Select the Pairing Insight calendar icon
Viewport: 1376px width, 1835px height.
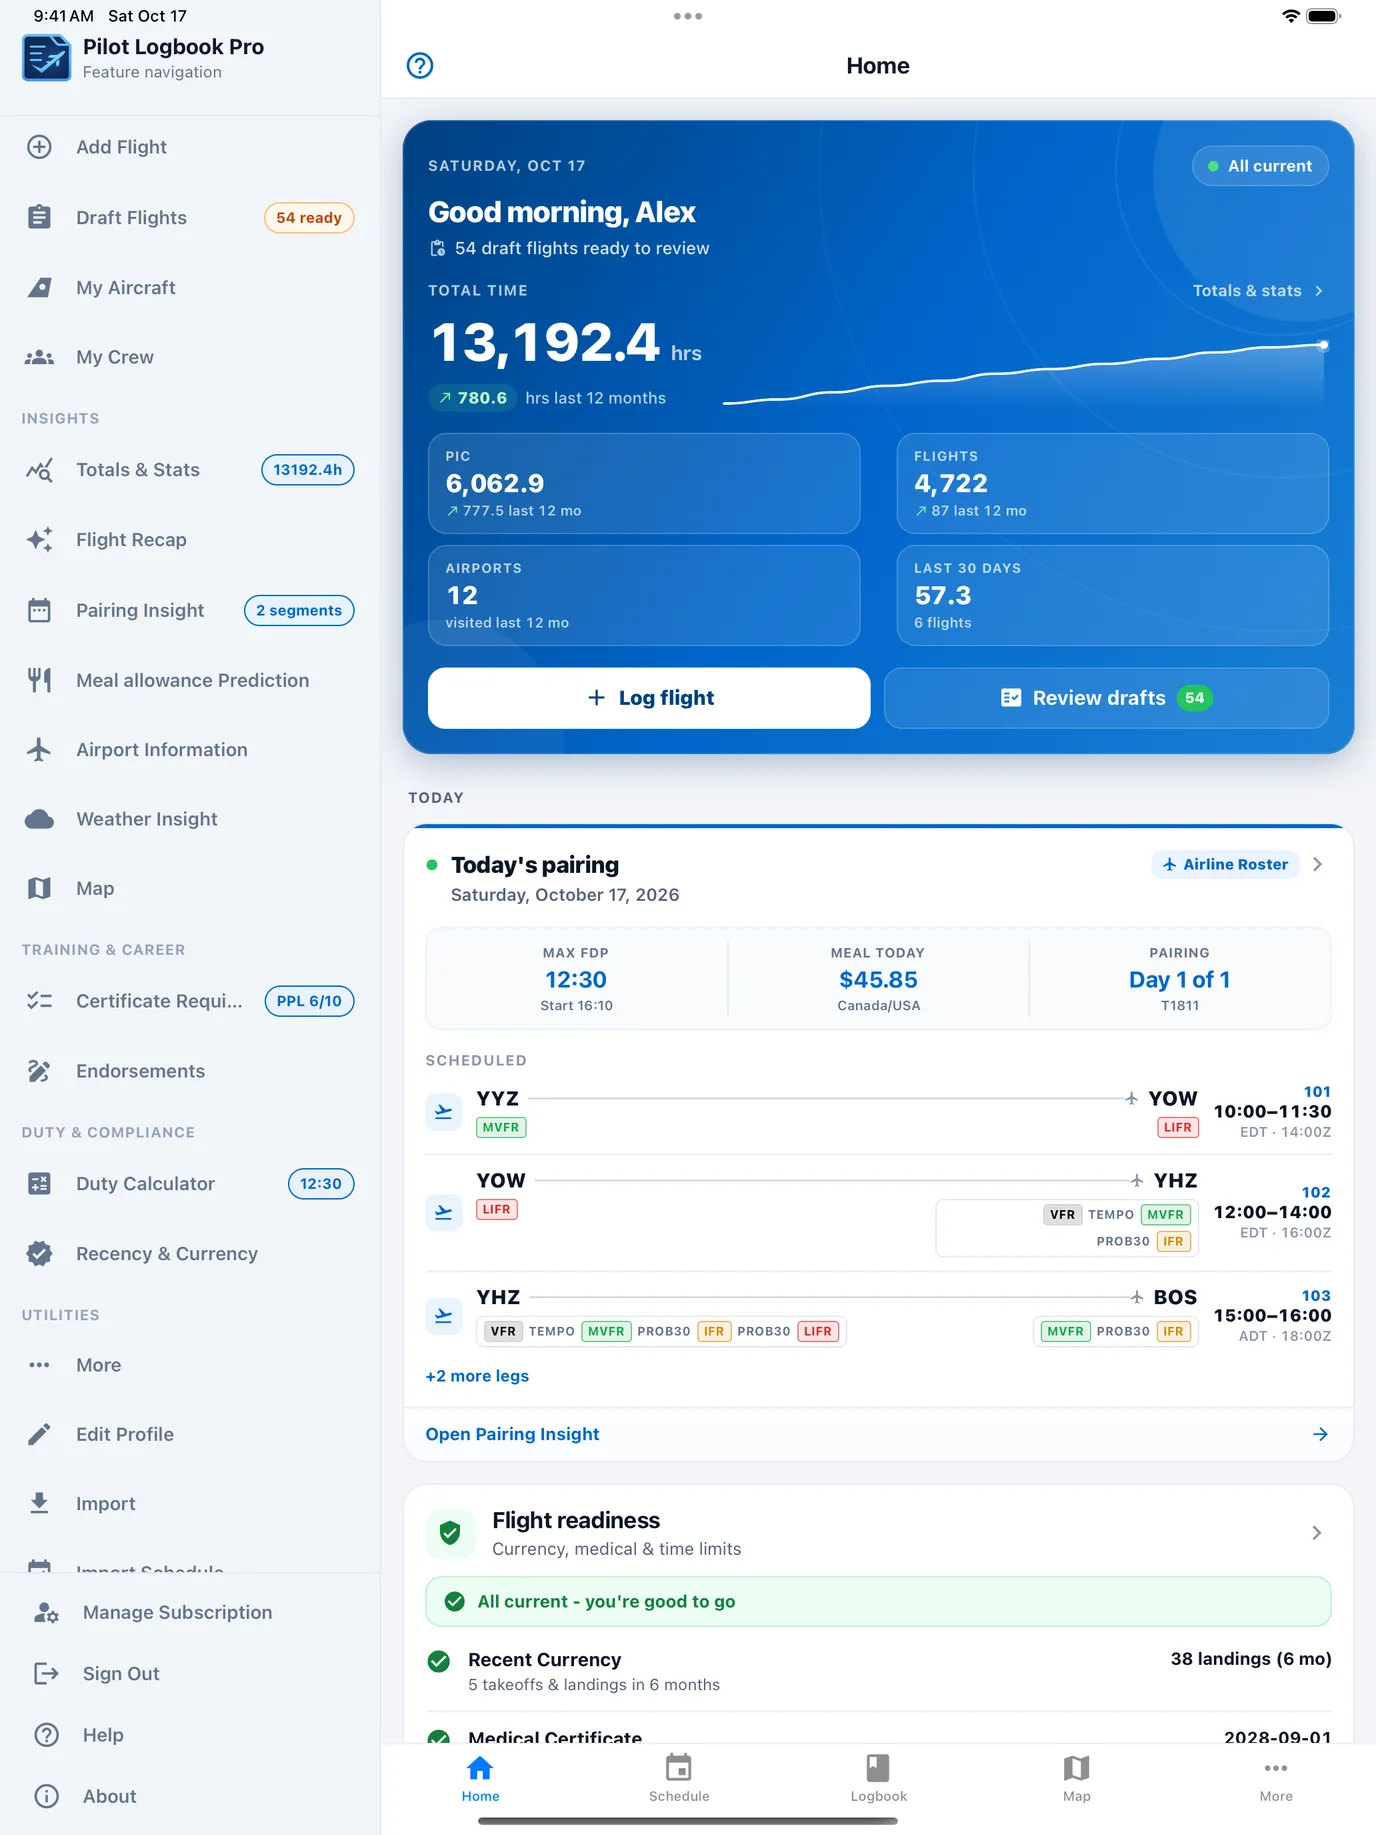[x=39, y=610]
